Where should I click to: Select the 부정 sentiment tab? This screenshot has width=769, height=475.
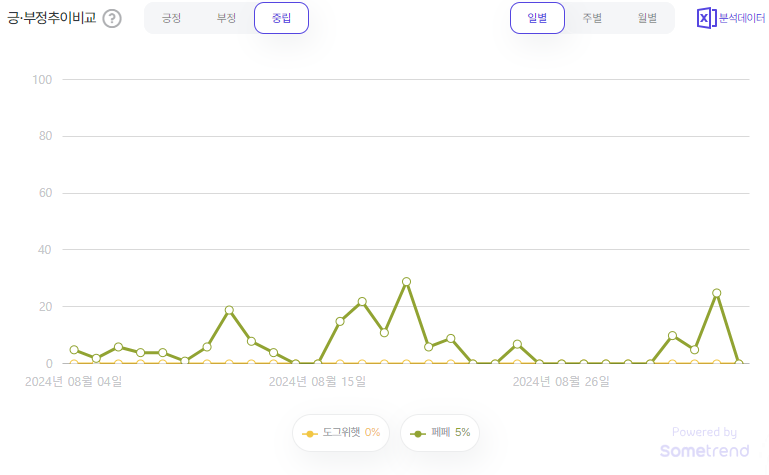(227, 18)
